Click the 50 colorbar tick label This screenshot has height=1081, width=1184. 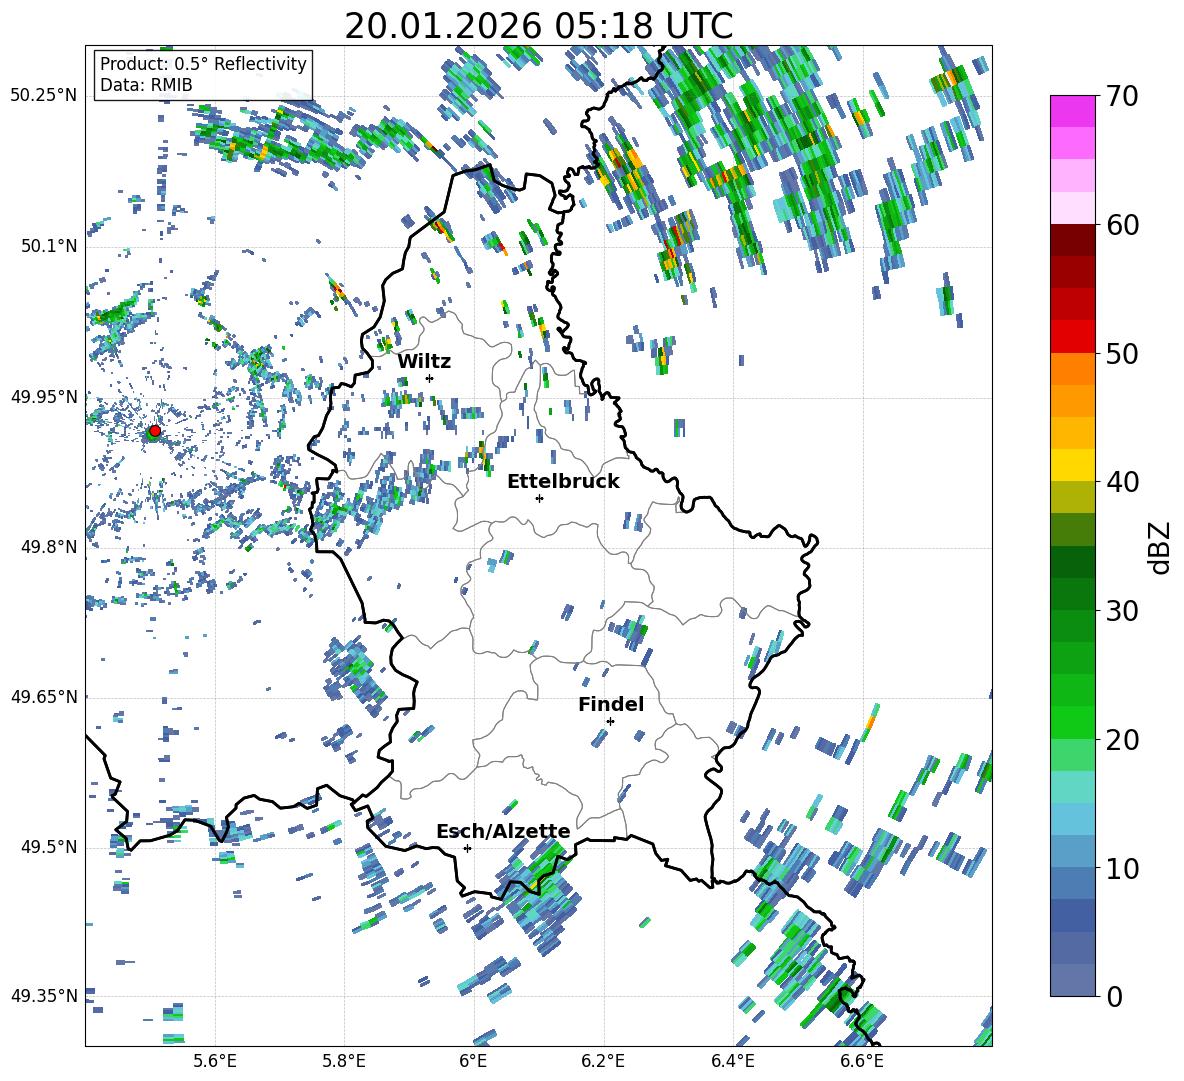1122,353
